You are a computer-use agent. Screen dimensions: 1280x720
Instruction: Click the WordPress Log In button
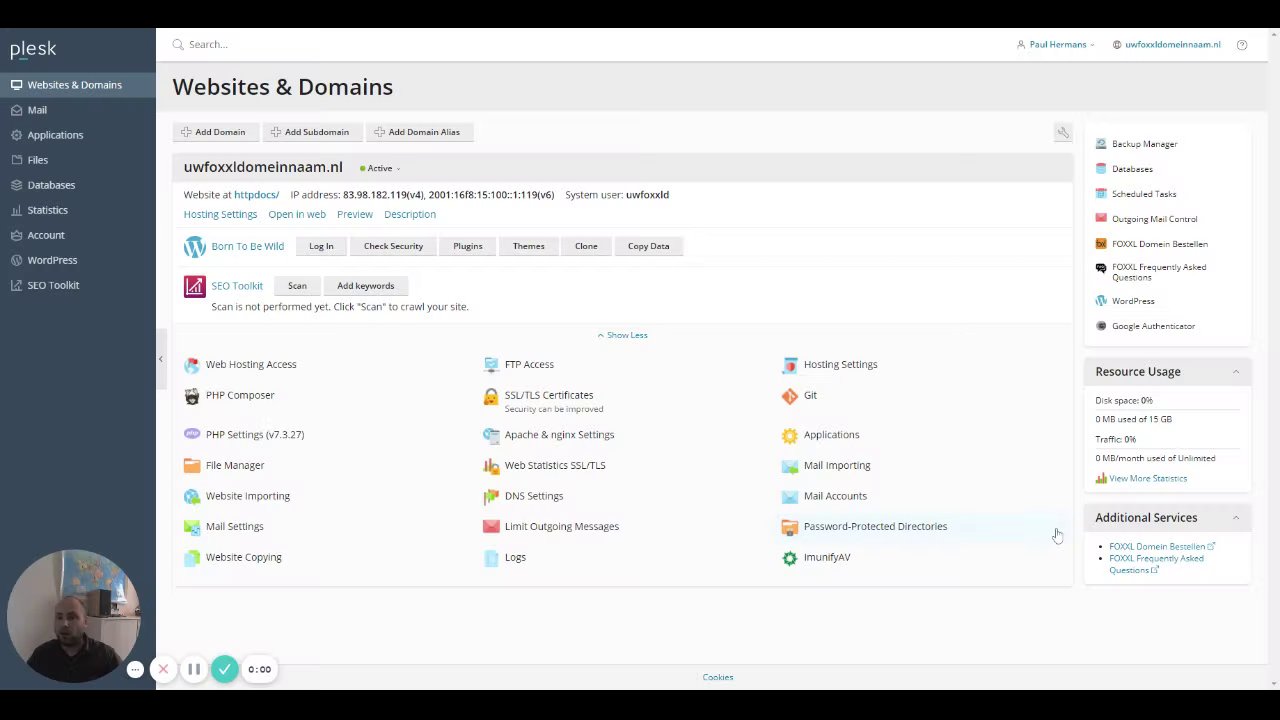point(321,246)
